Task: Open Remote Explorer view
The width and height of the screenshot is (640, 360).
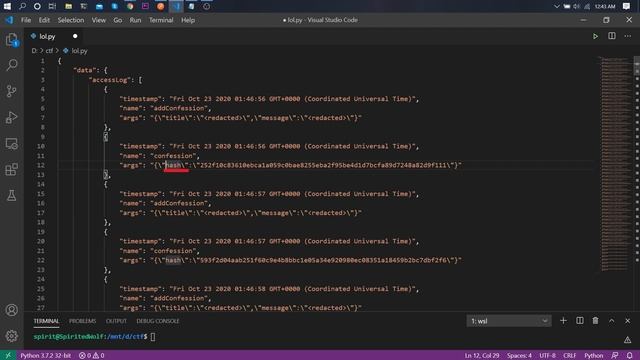Action: pos(11,144)
